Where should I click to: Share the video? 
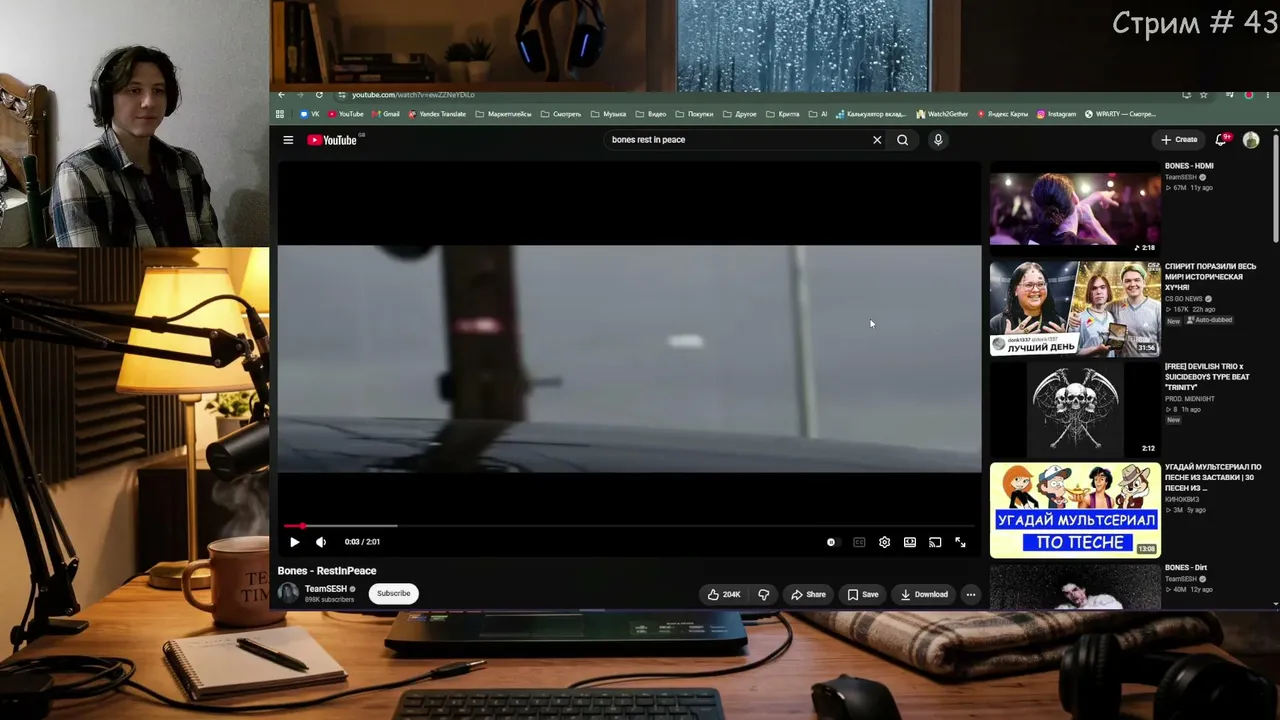(808, 594)
